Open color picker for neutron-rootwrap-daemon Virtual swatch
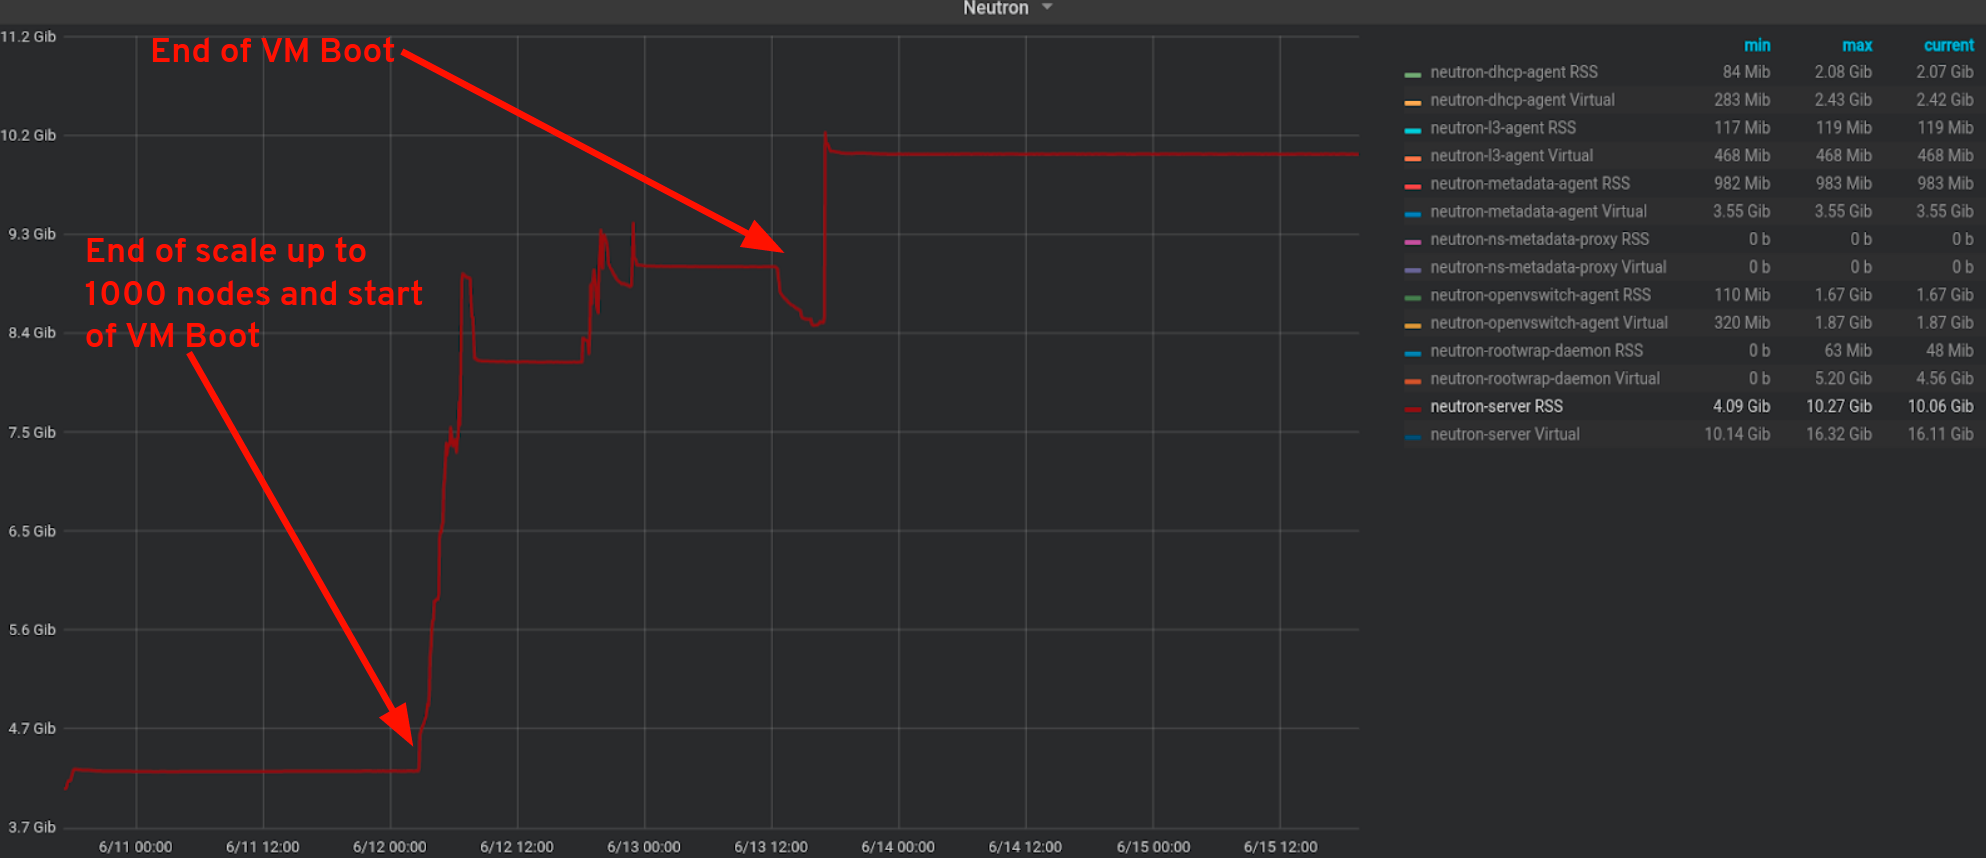 tap(1412, 382)
